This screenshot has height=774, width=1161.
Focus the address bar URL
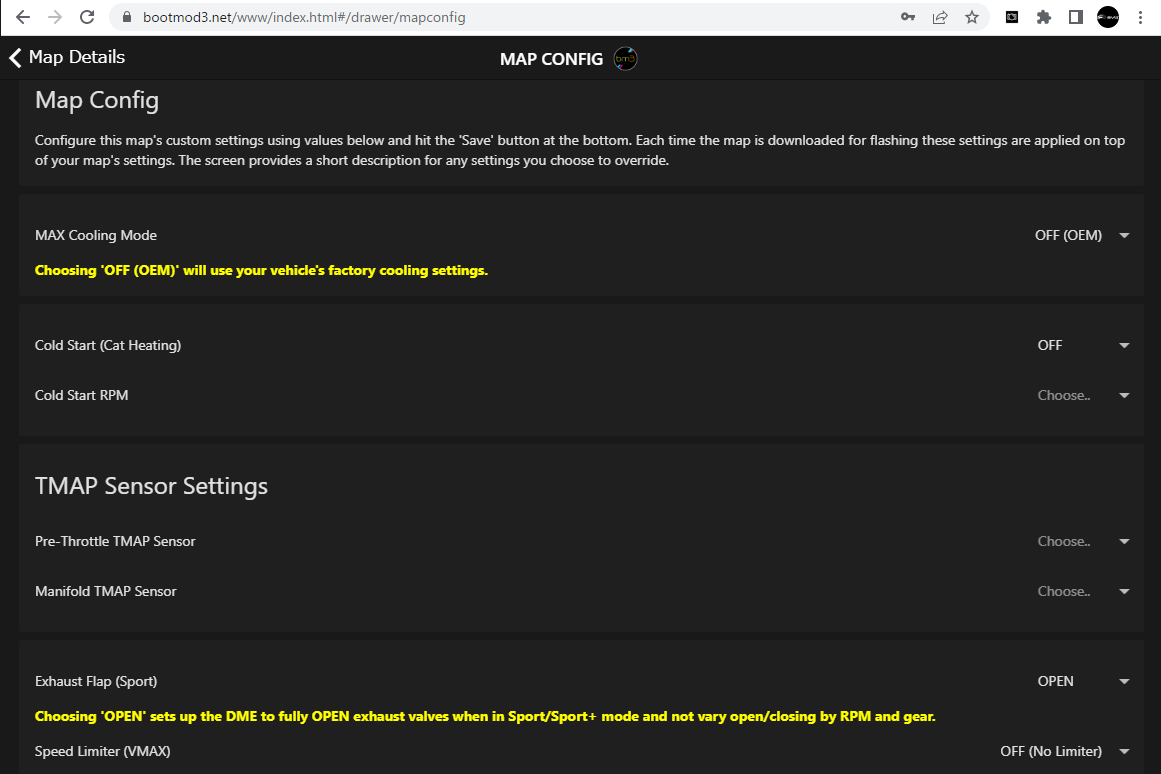coord(304,17)
